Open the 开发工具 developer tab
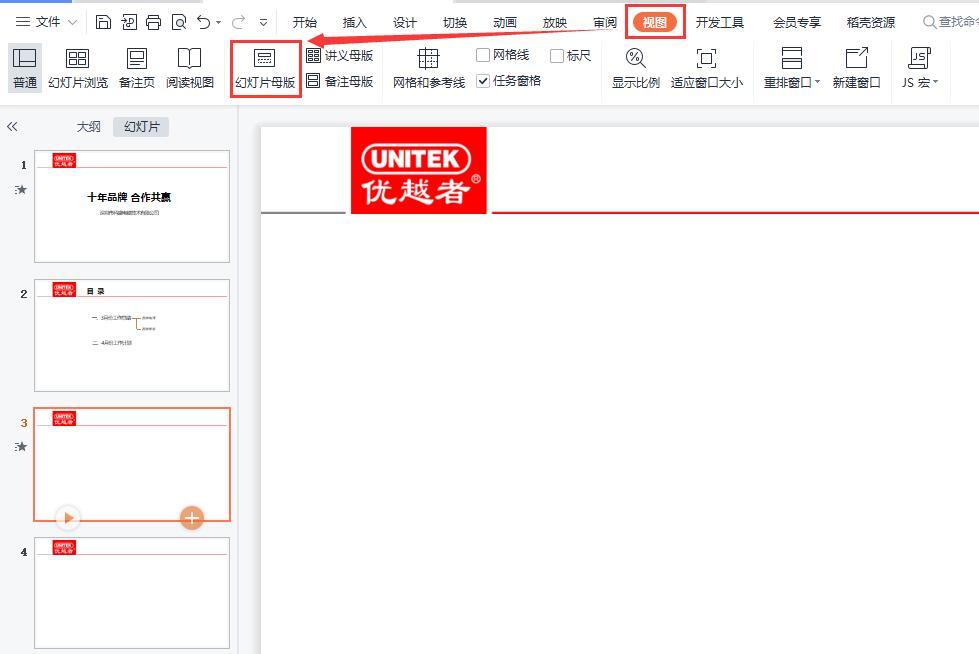This screenshot has height=654, width=979. point(720,22)
